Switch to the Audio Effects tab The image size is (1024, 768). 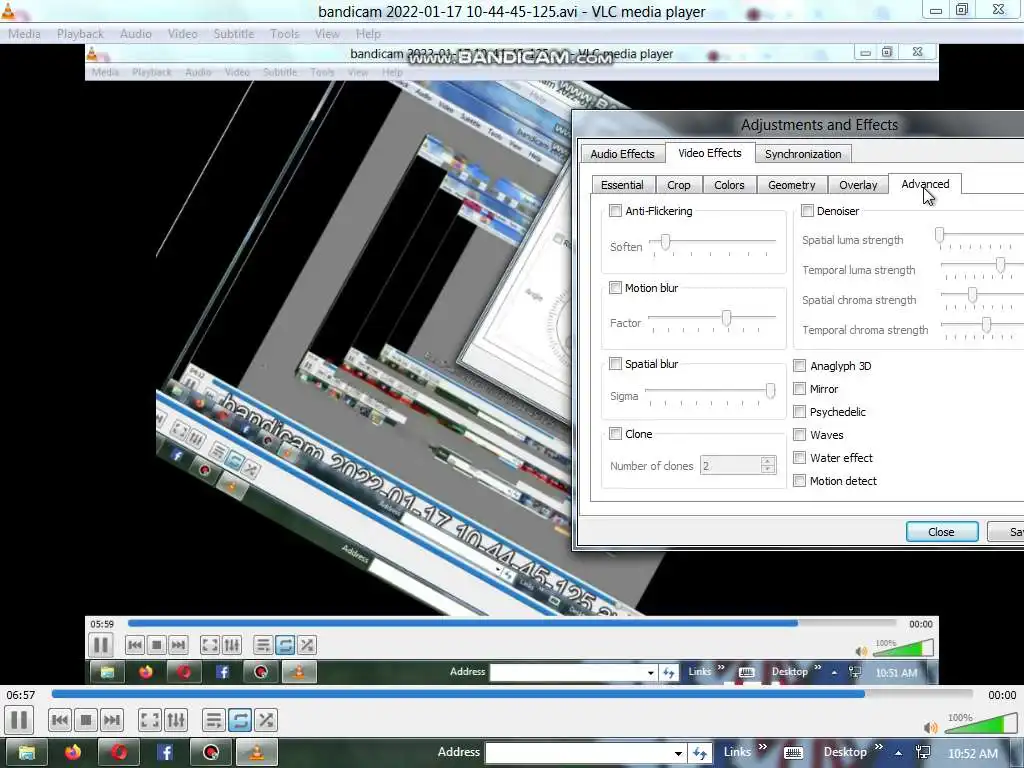tap(622, 154)
